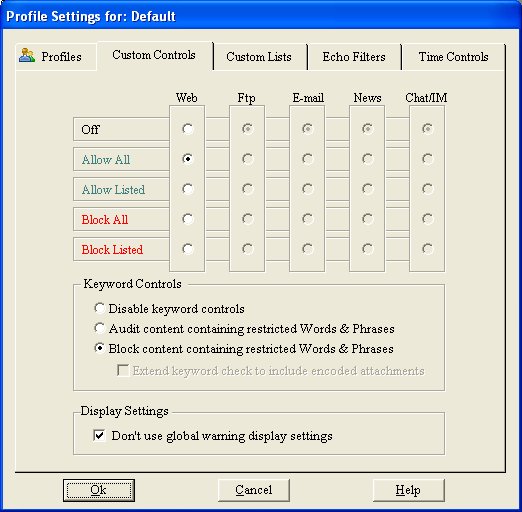522x512 pixels.
Task: Click the Allow All row label
Action: (106, 160)
